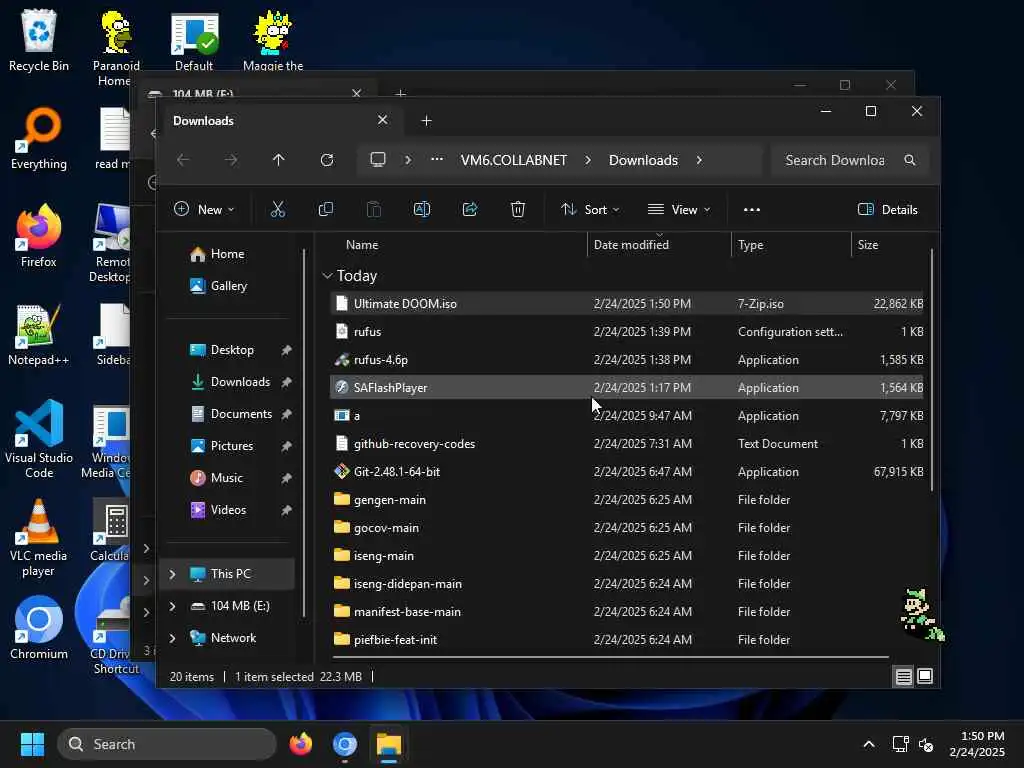Sort by Date modified column header

[631, 245]
